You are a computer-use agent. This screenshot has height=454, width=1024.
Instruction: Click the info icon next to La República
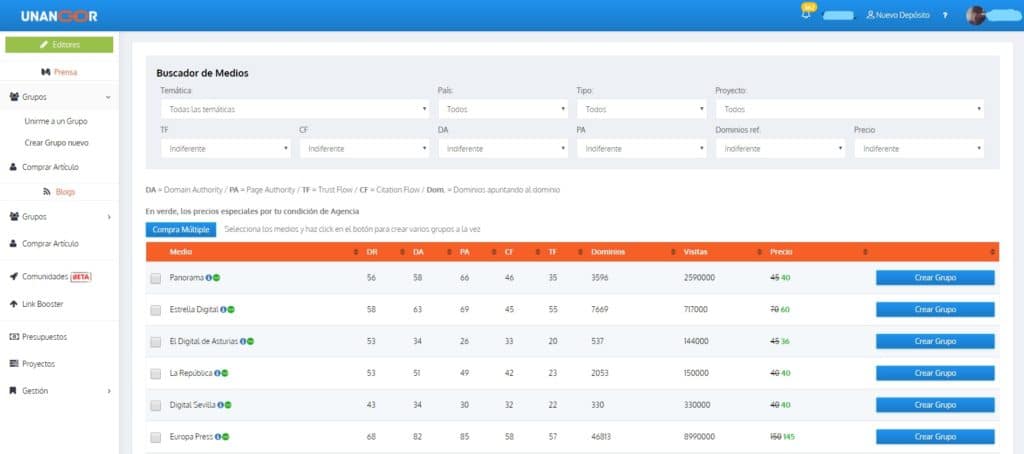217,373
